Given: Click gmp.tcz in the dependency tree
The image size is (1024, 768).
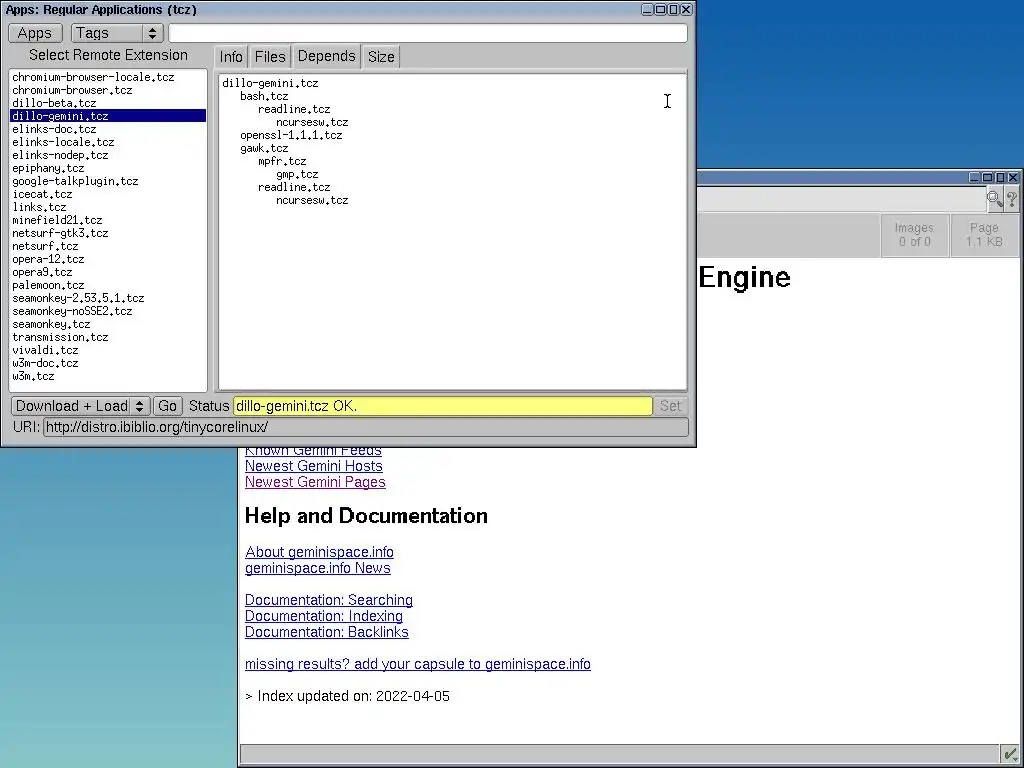Looking at the screenshot, I should point(297,174).
